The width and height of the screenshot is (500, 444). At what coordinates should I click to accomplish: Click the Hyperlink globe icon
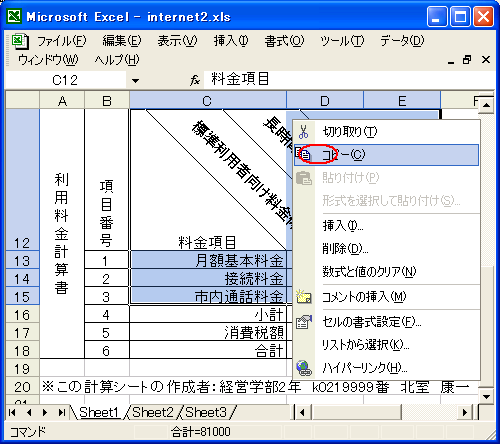point(304,368)
